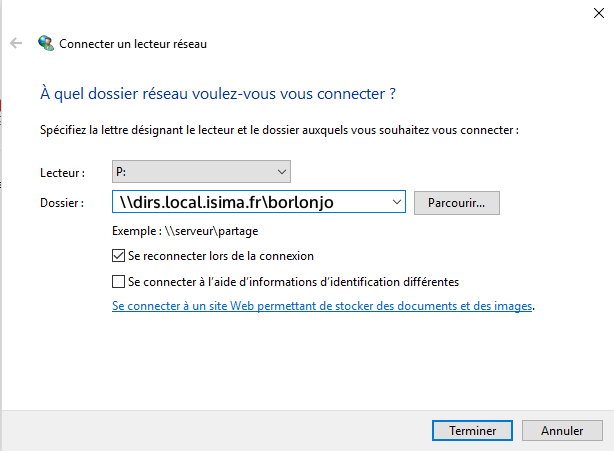Image resolution: width=614 pixels, height=451 pixels.
Task: Click the different credentials checkbox label text
Action: (x=293, y=282)
